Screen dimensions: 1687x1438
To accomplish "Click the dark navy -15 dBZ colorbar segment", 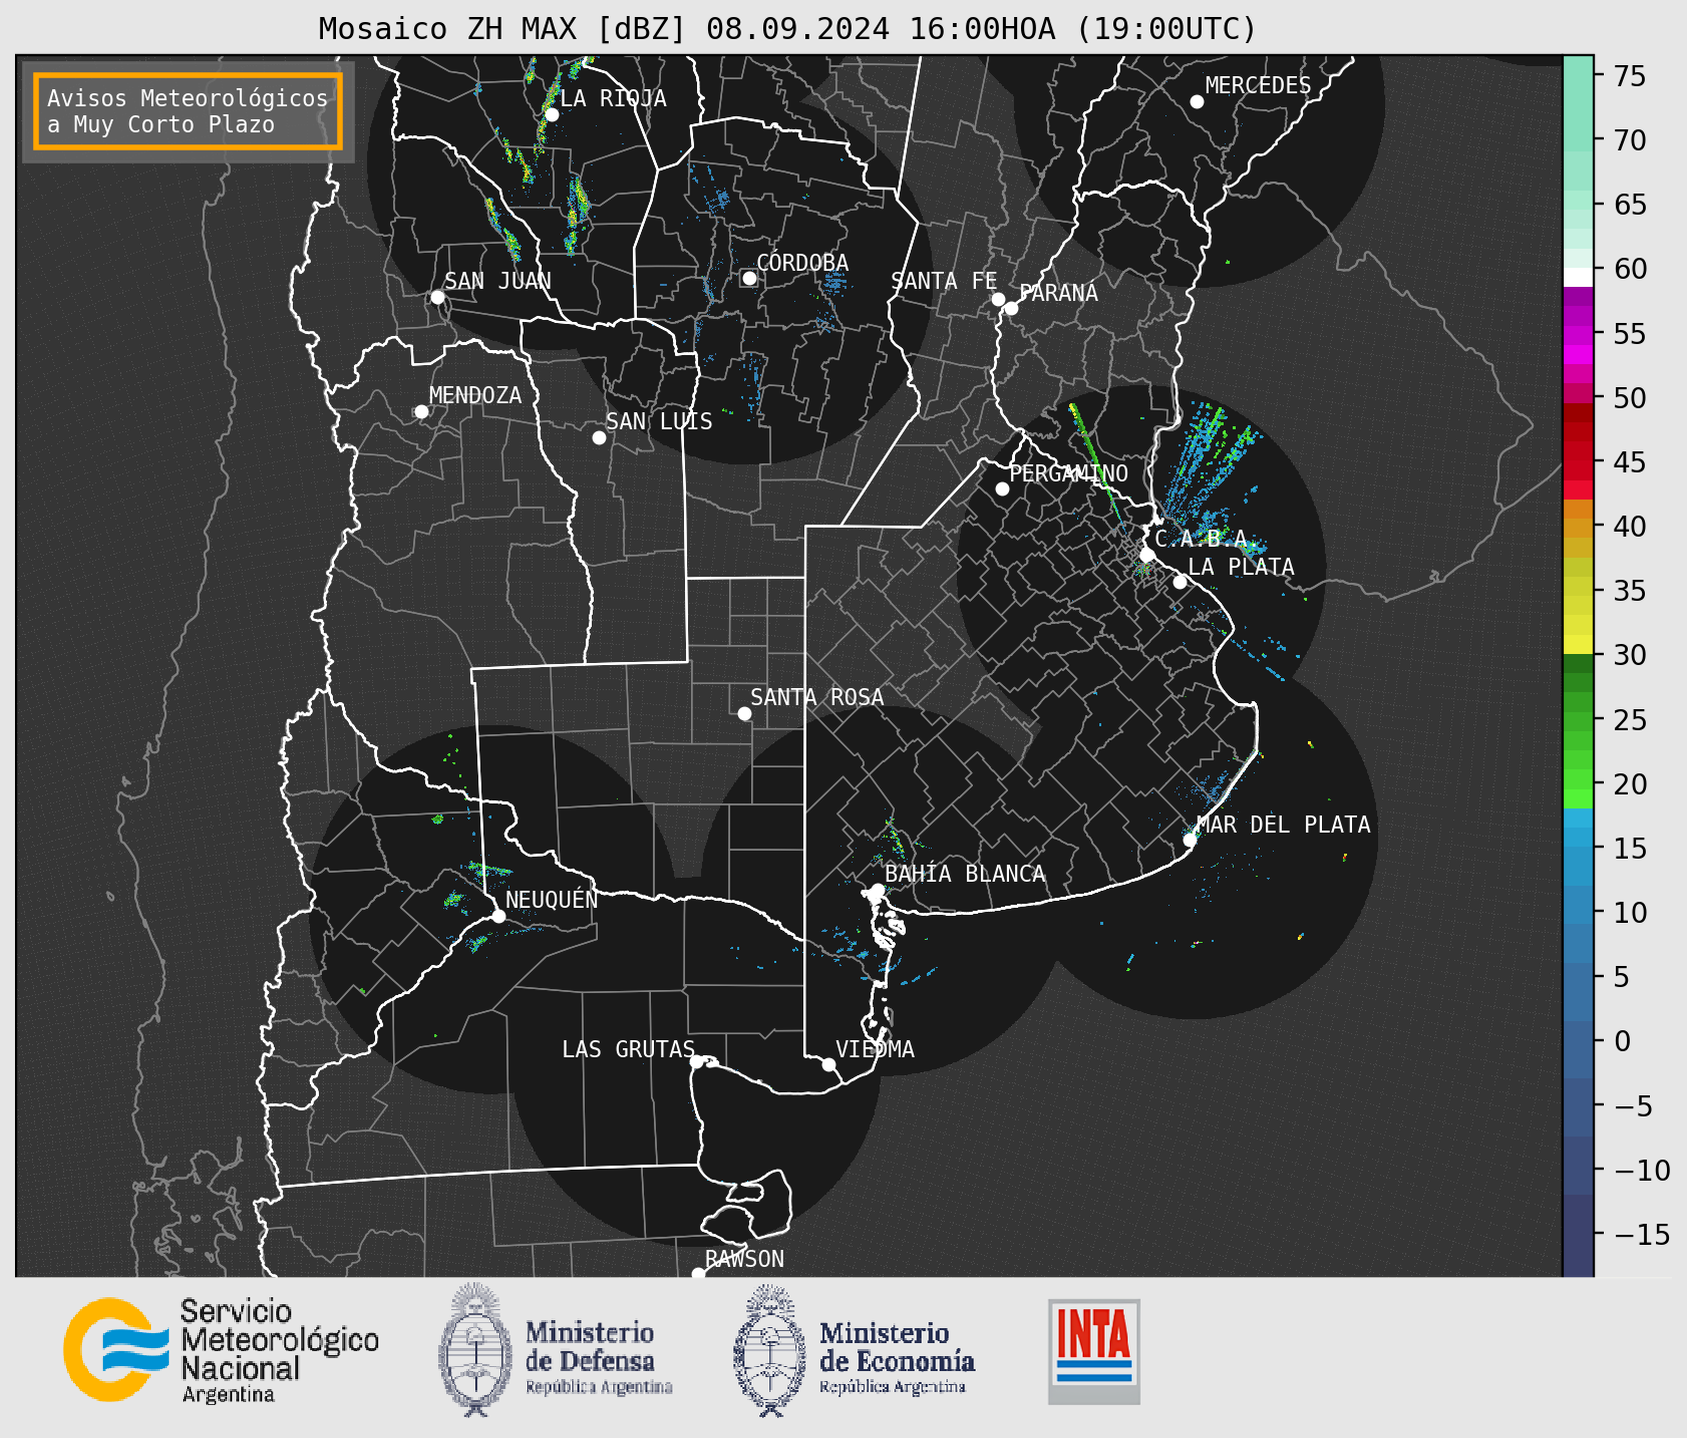I will pos(1578,1235).
